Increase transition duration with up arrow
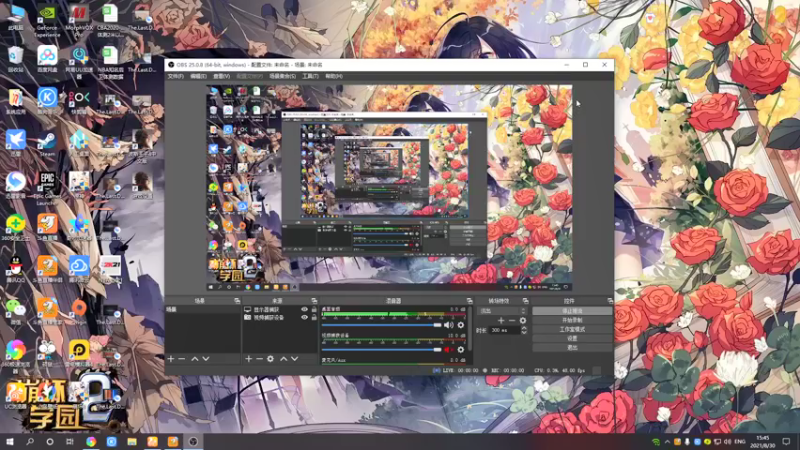 point(523,328)
